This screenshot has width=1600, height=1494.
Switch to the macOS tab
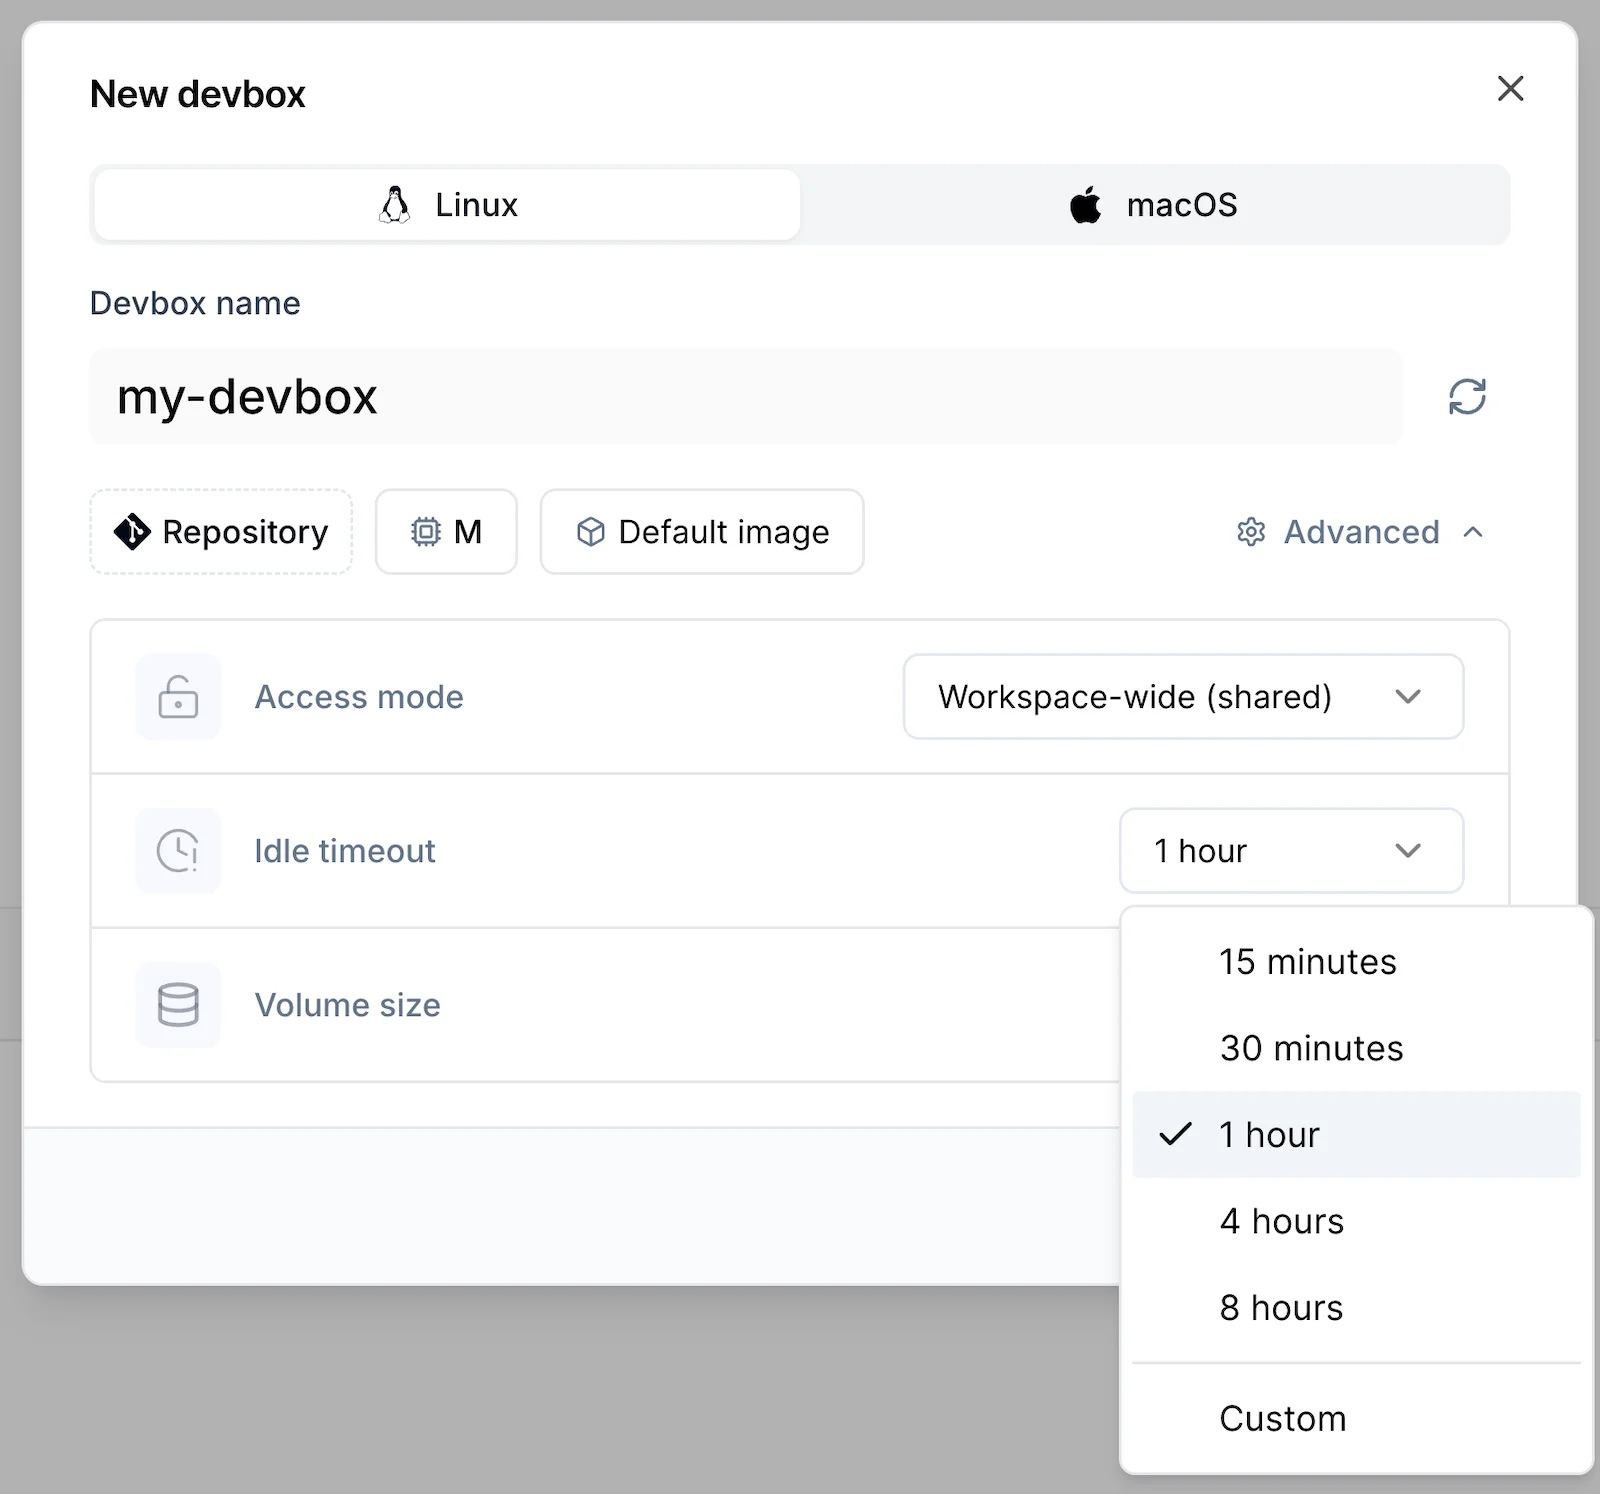click(x=1154, y=205)
